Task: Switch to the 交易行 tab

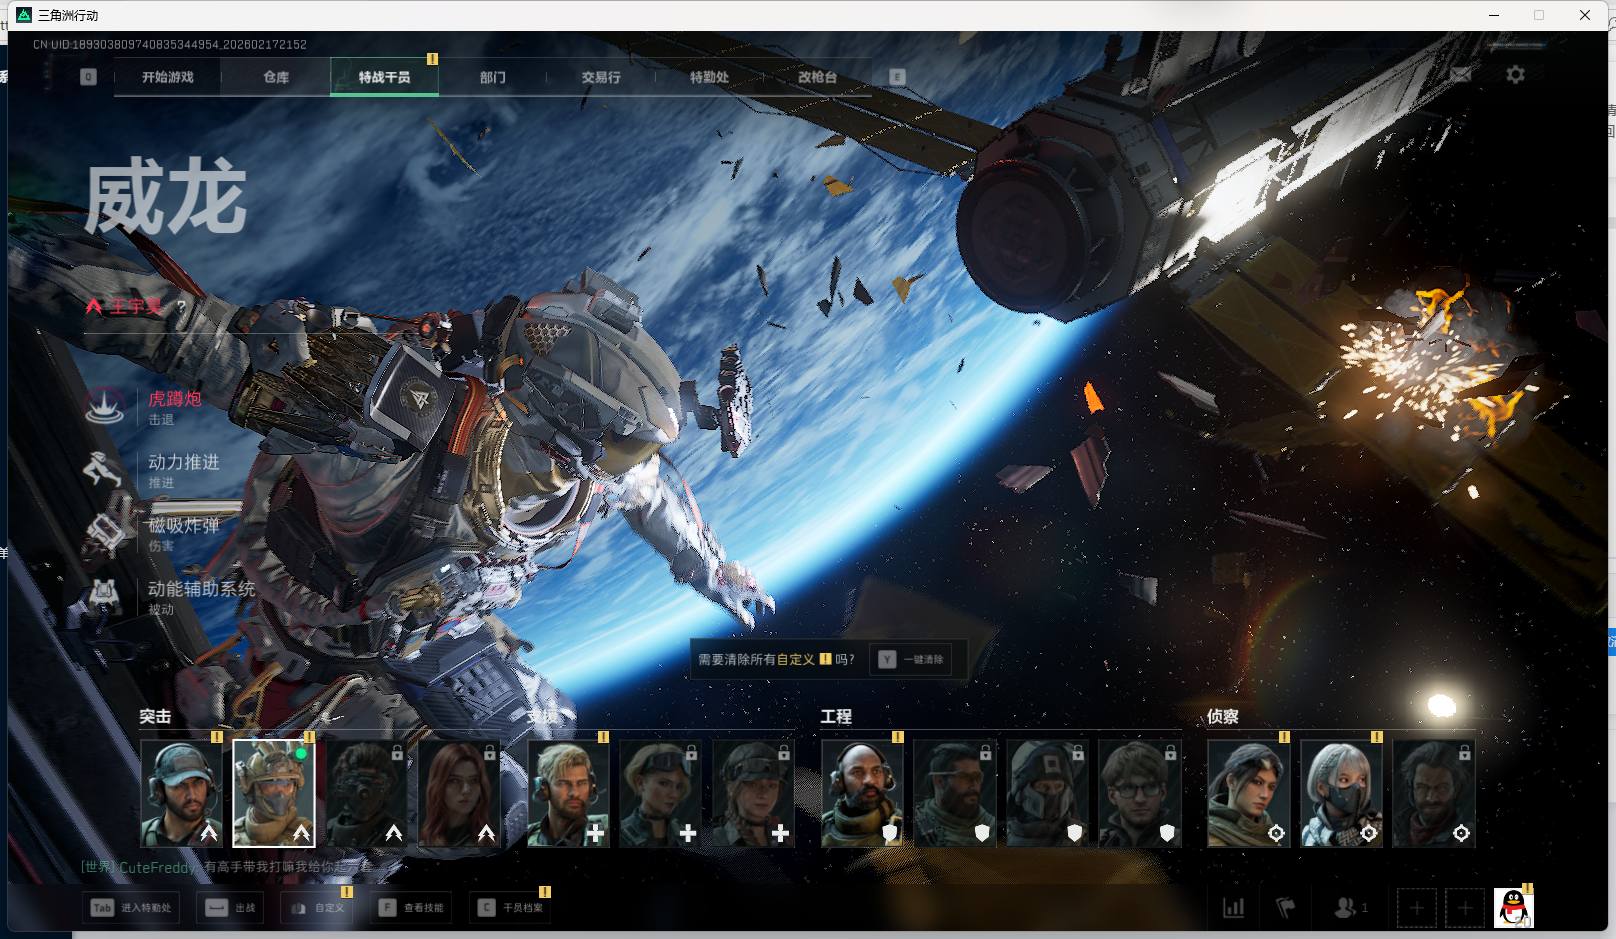Action: (601, 77)
